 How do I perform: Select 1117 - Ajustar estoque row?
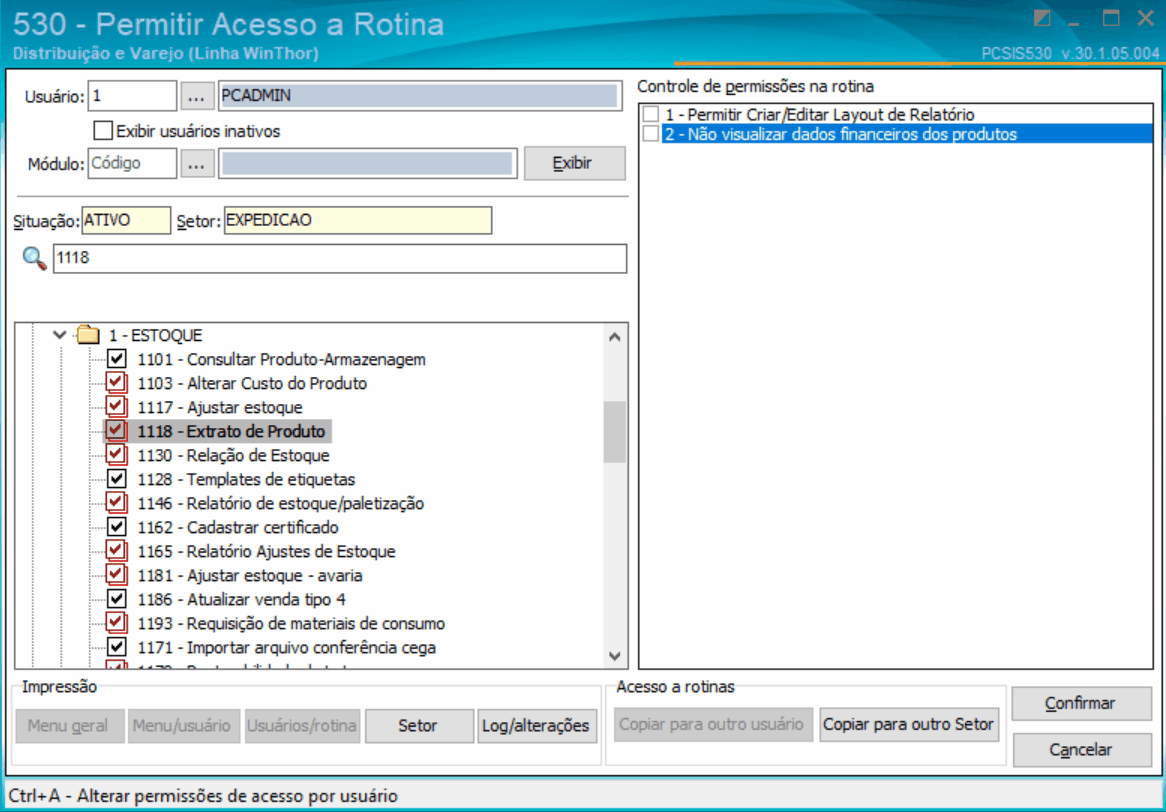click(x=220, y=407)
